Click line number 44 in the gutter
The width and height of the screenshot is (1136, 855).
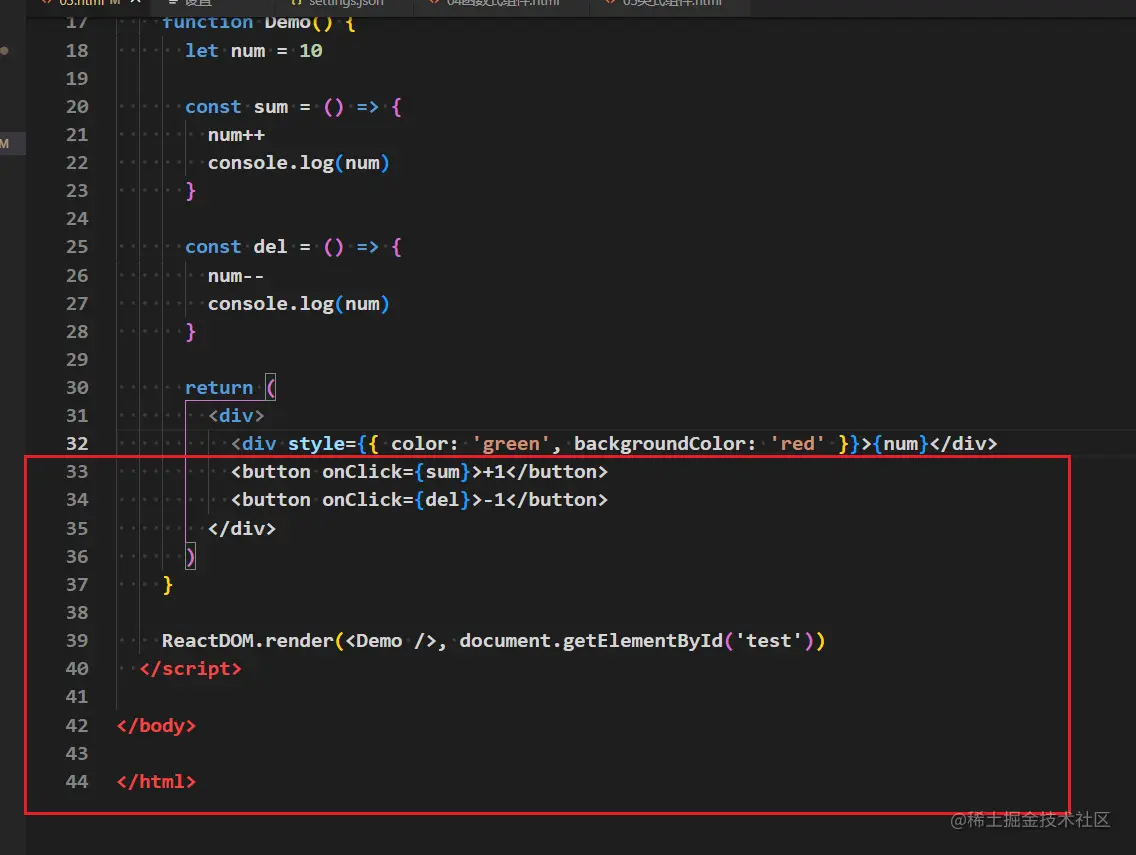(x=77, y=782)
